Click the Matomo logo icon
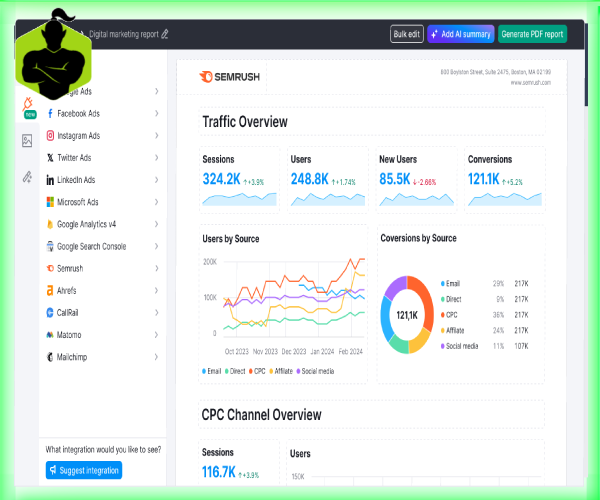Image resolution: width=600 pixels, height=500 pixels. (x=50, y=335)
